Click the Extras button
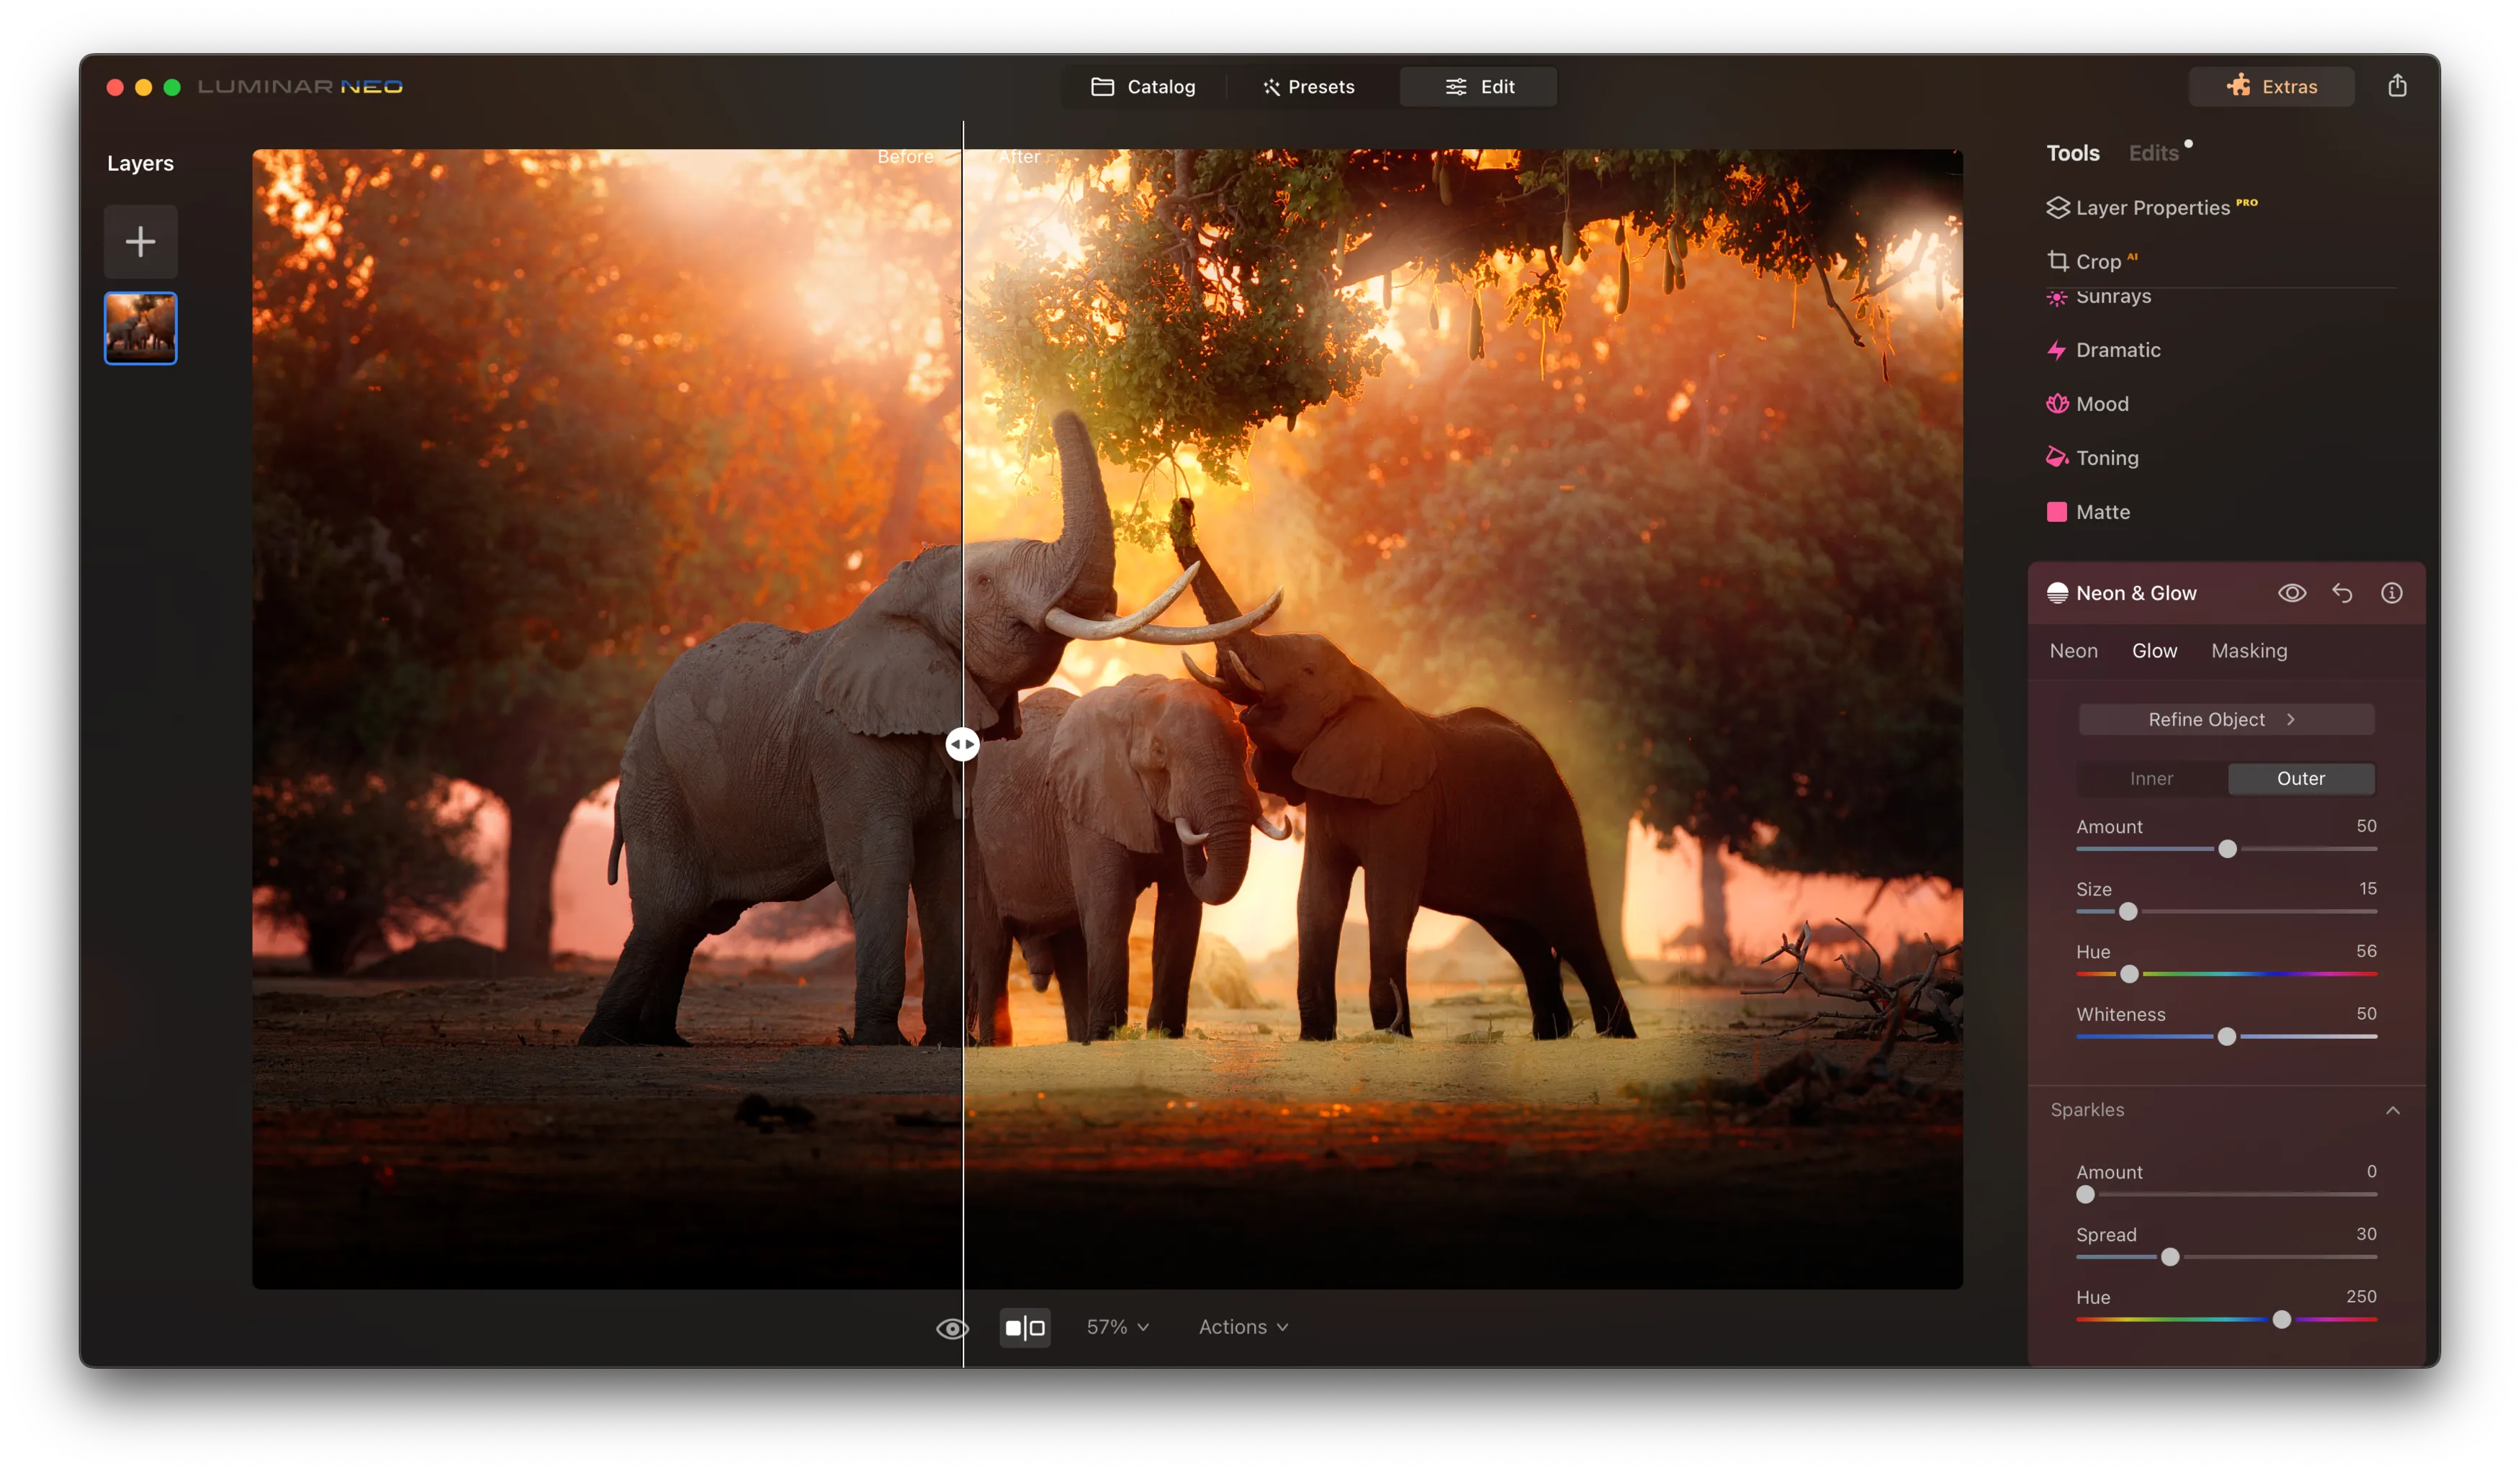 coord(2271,87)
